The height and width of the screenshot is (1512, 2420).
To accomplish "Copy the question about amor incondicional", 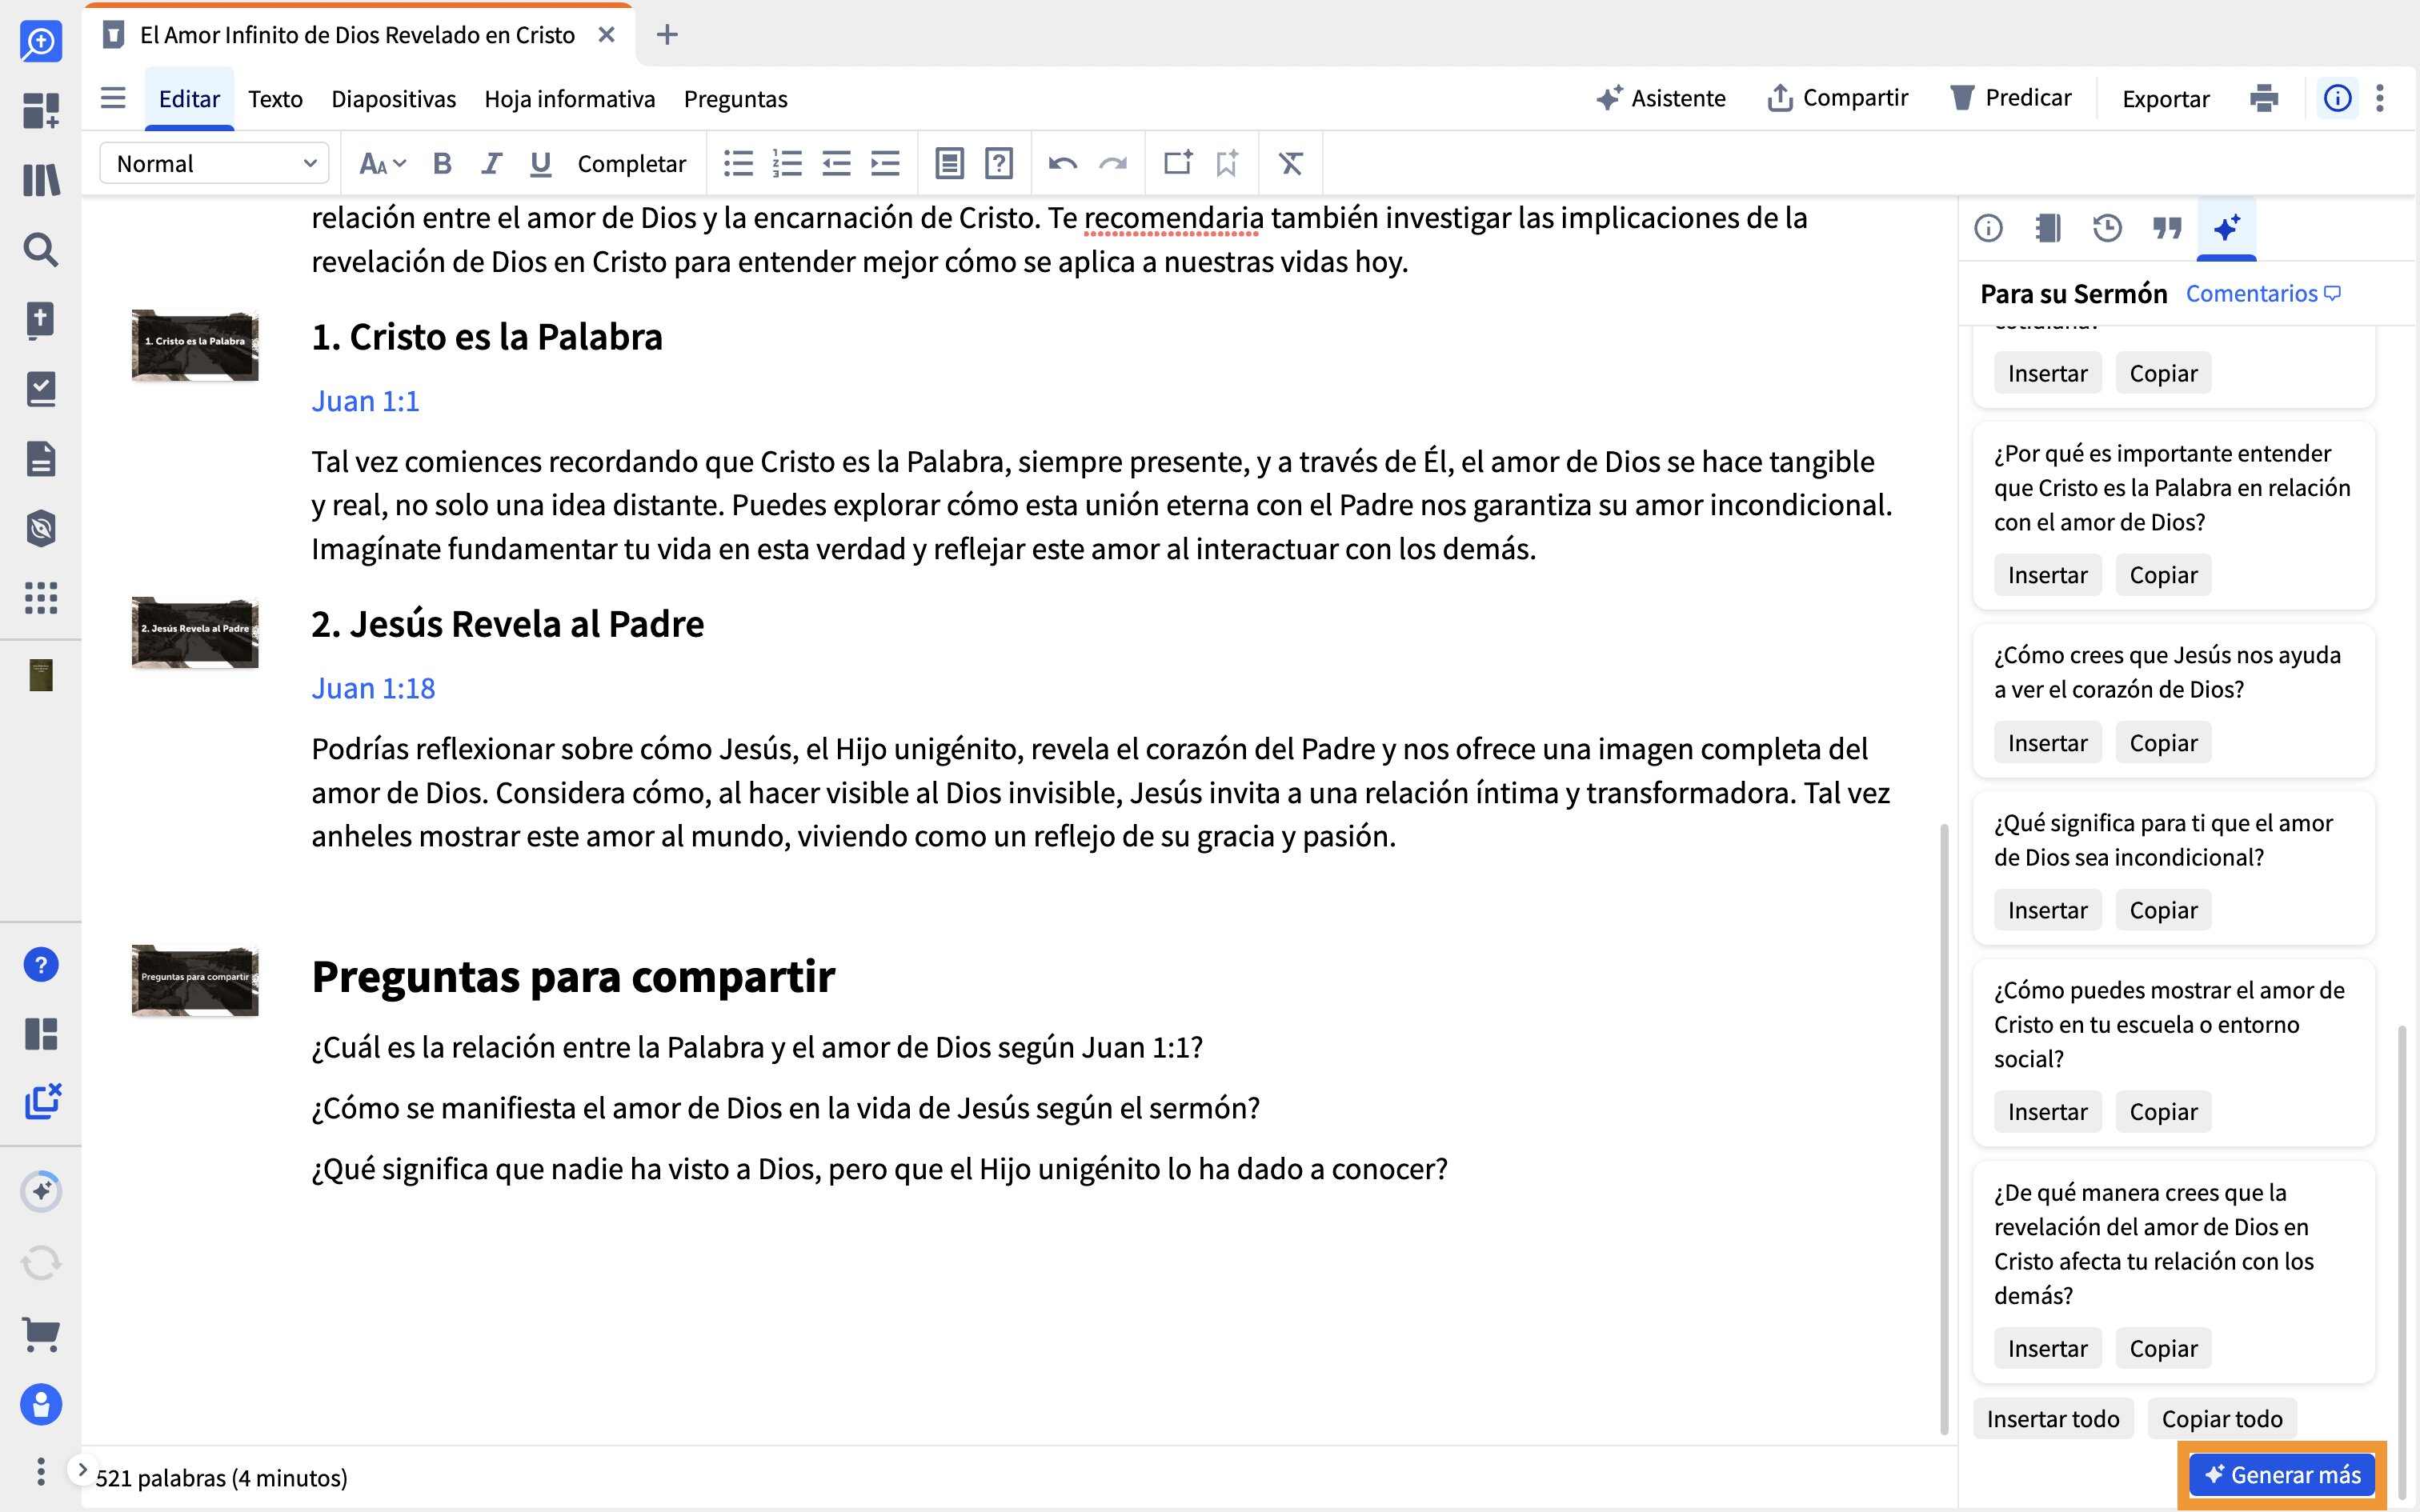I will 2163,910.
